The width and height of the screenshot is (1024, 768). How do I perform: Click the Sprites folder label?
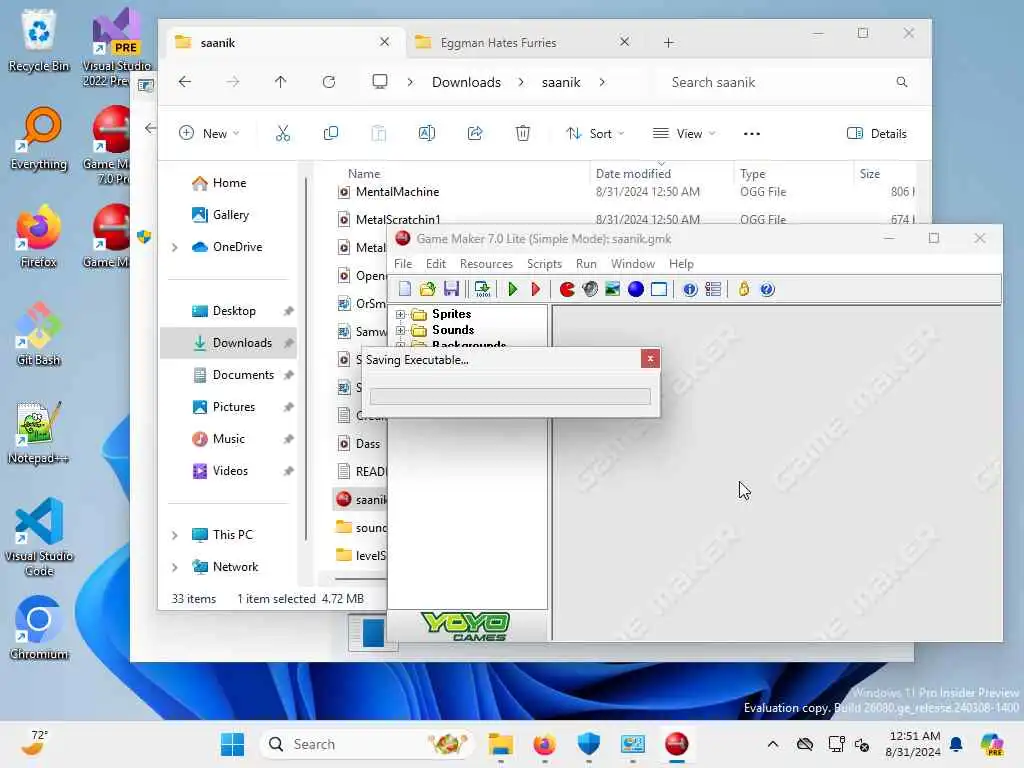pyautogui.click(x=451, y=314)
